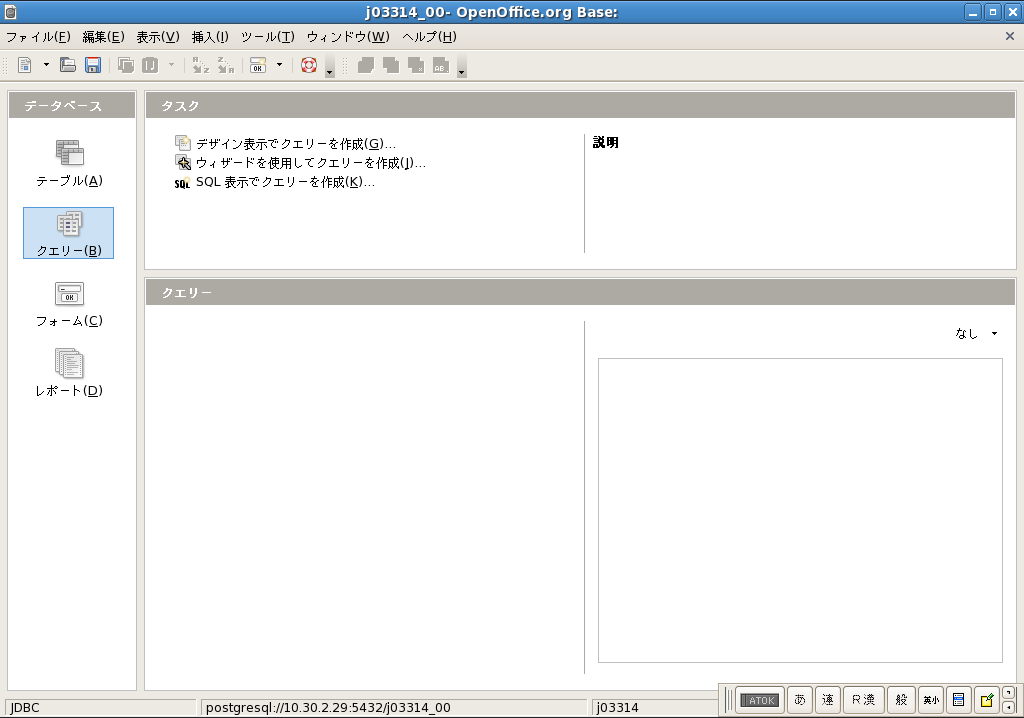Screen dimensions: 1024x718
Task: Click the R漢 button in ATOK palette
Action: click(863, 700)
